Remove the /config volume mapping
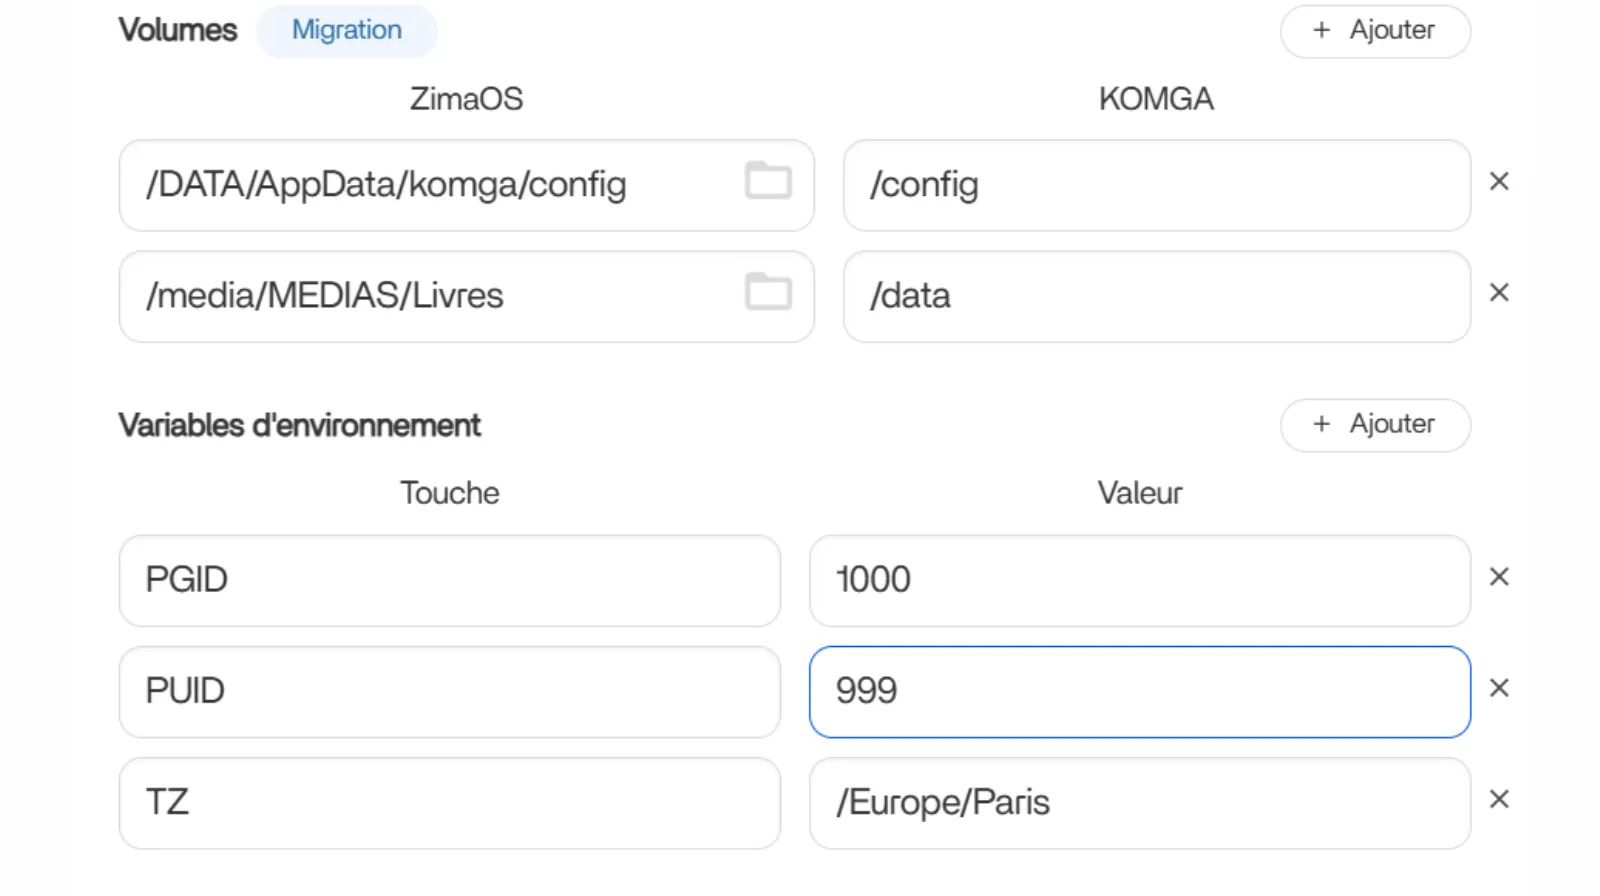The height and width of the screenshot is (896, 1600). click(1498, 182)
